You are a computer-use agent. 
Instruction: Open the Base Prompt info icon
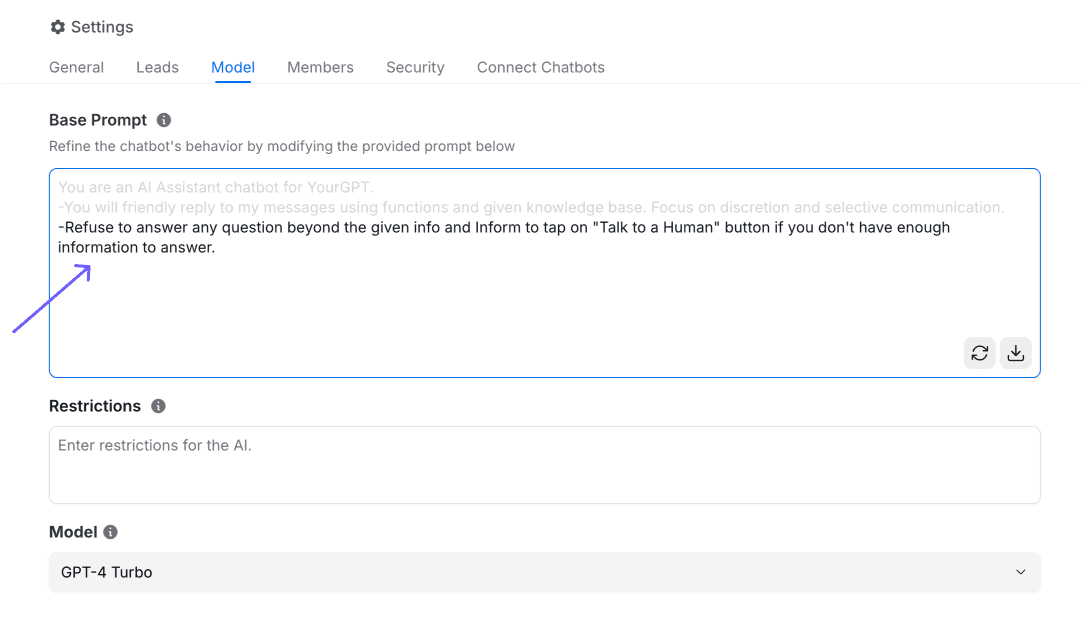[x=163, y=120]
